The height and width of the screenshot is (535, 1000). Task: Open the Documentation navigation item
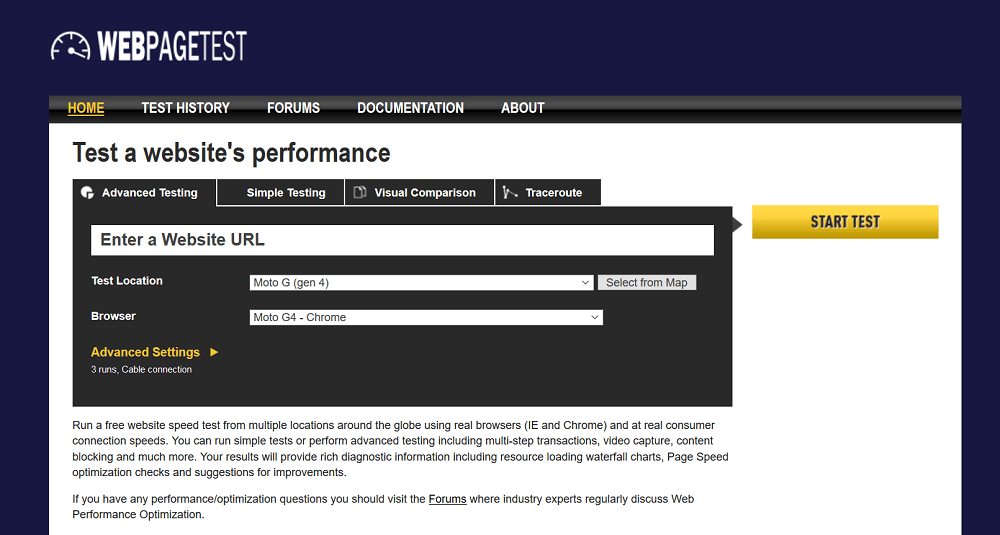(x=411, y=108)
